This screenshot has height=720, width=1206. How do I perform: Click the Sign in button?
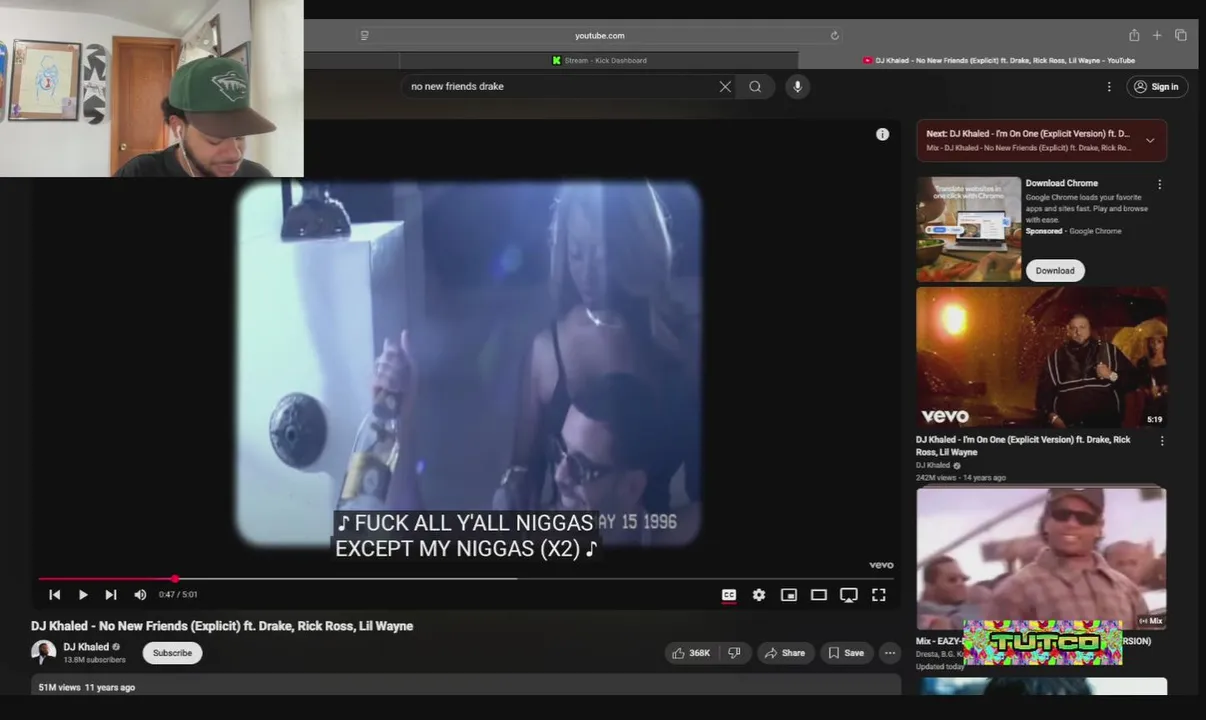(1156, 87)
